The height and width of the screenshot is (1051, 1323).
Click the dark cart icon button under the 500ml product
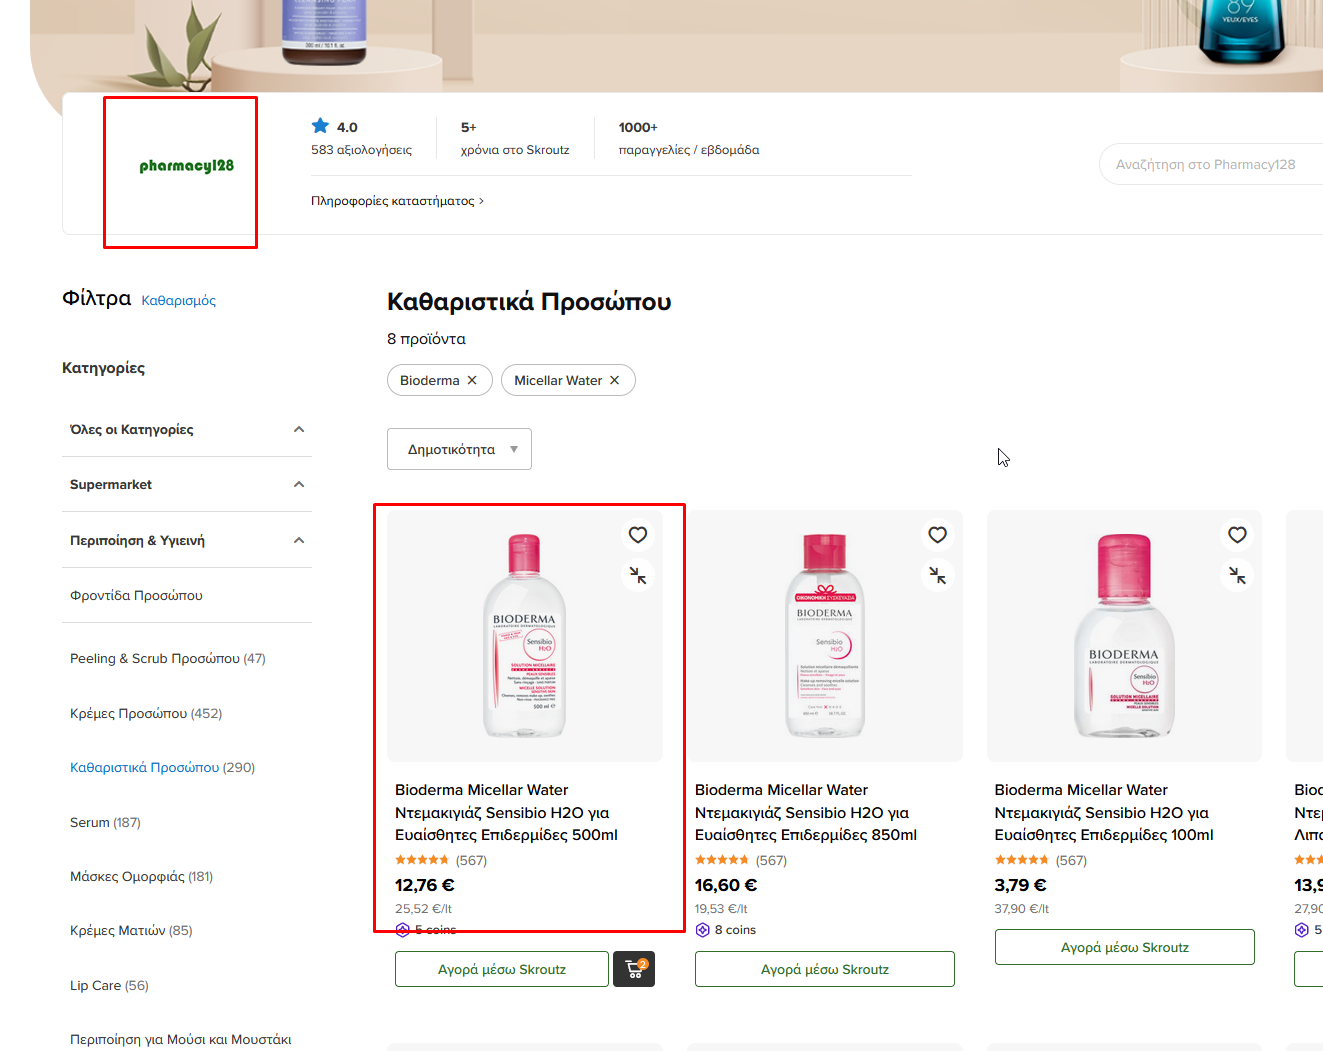(634, 969)
